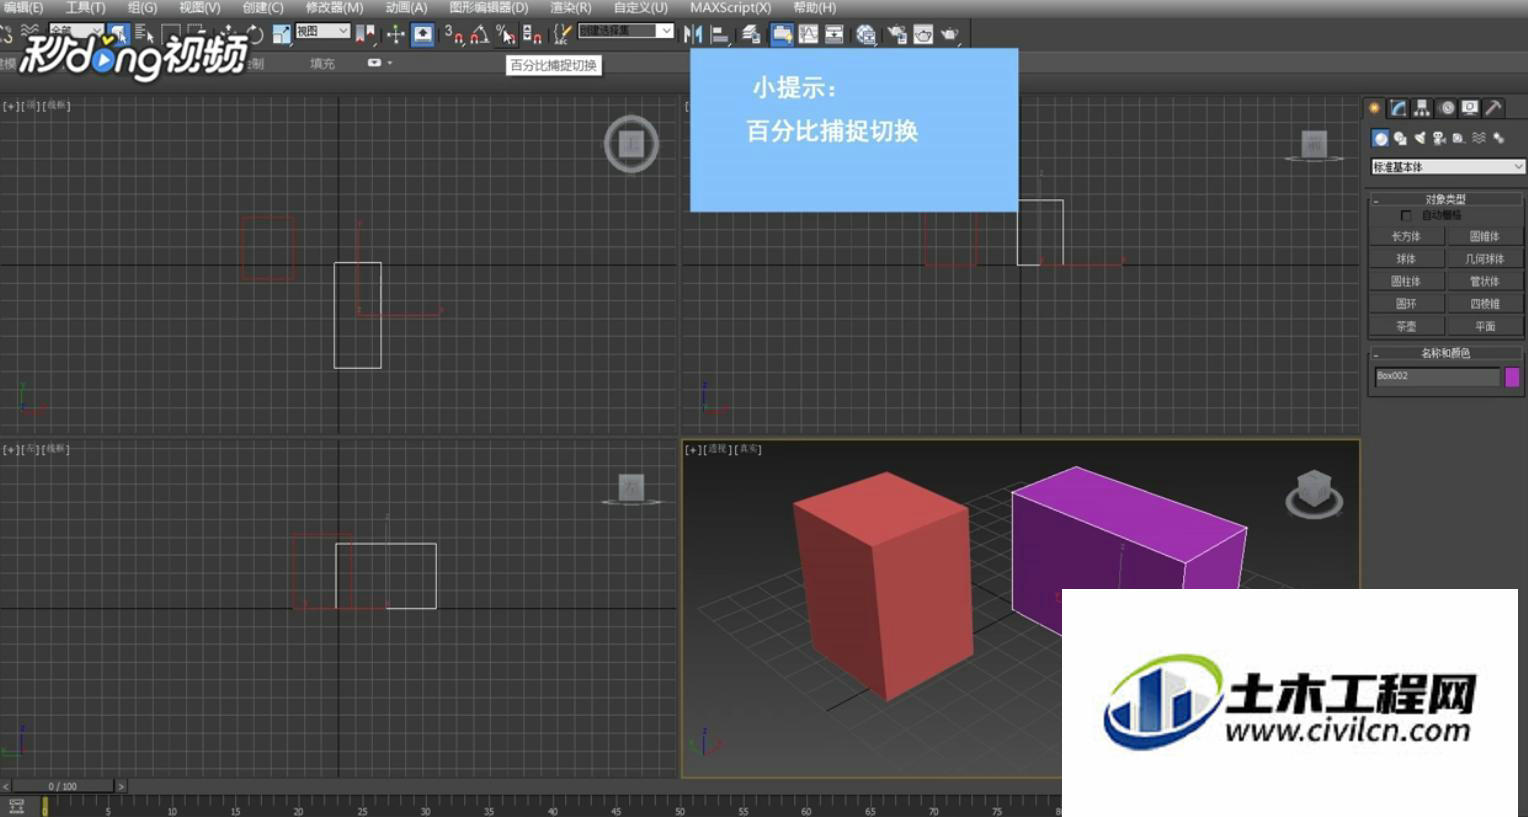Screen dimensions: 1528x817
Task: Select the Helpers category icon
Action: pyautogui.click(x=1458, y=138)
